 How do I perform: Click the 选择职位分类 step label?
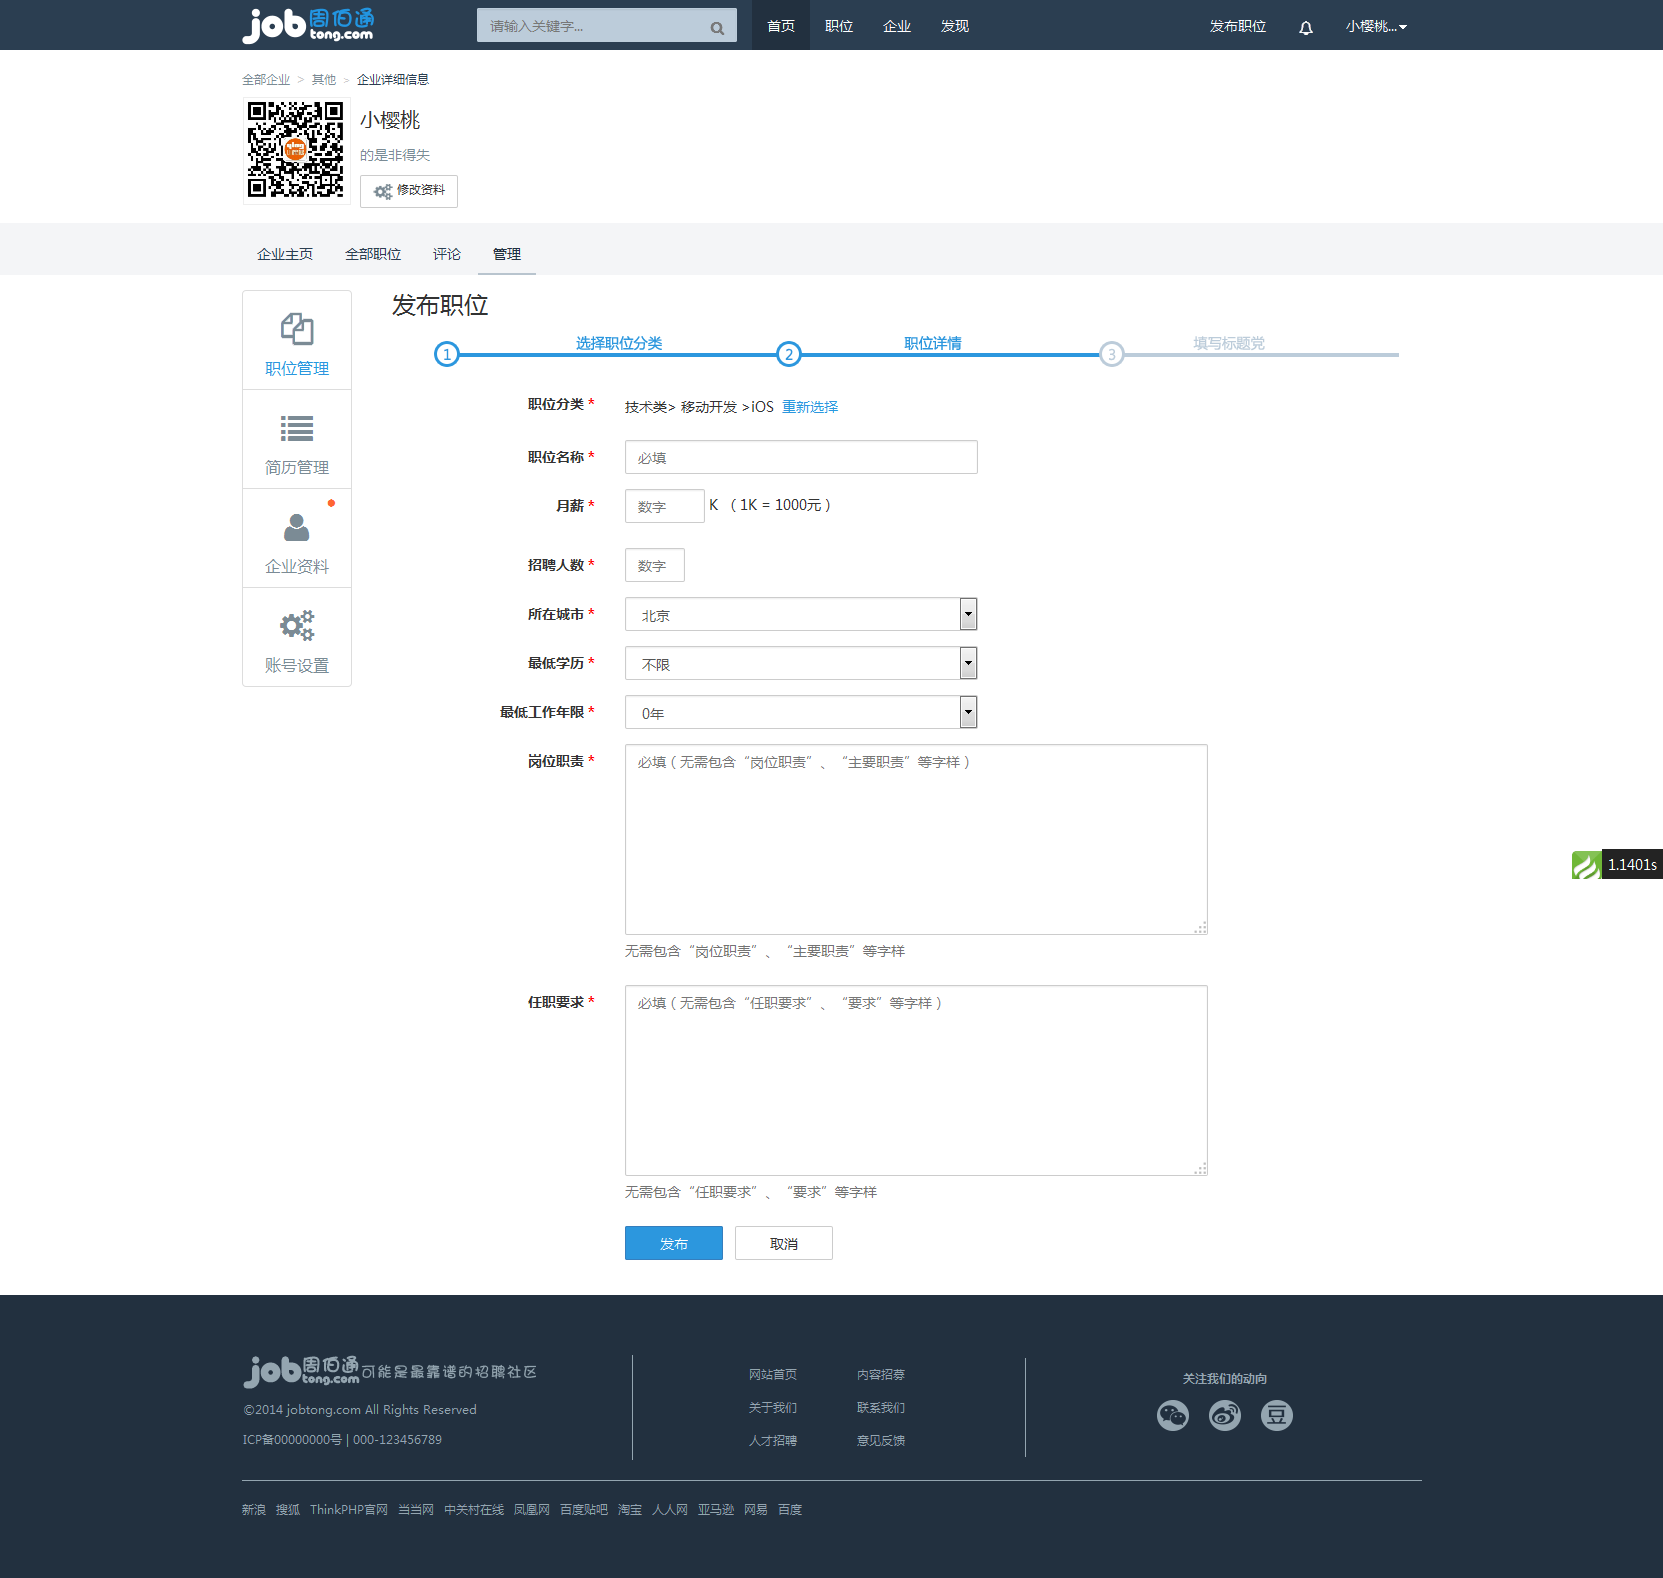[x=619, y=343]
